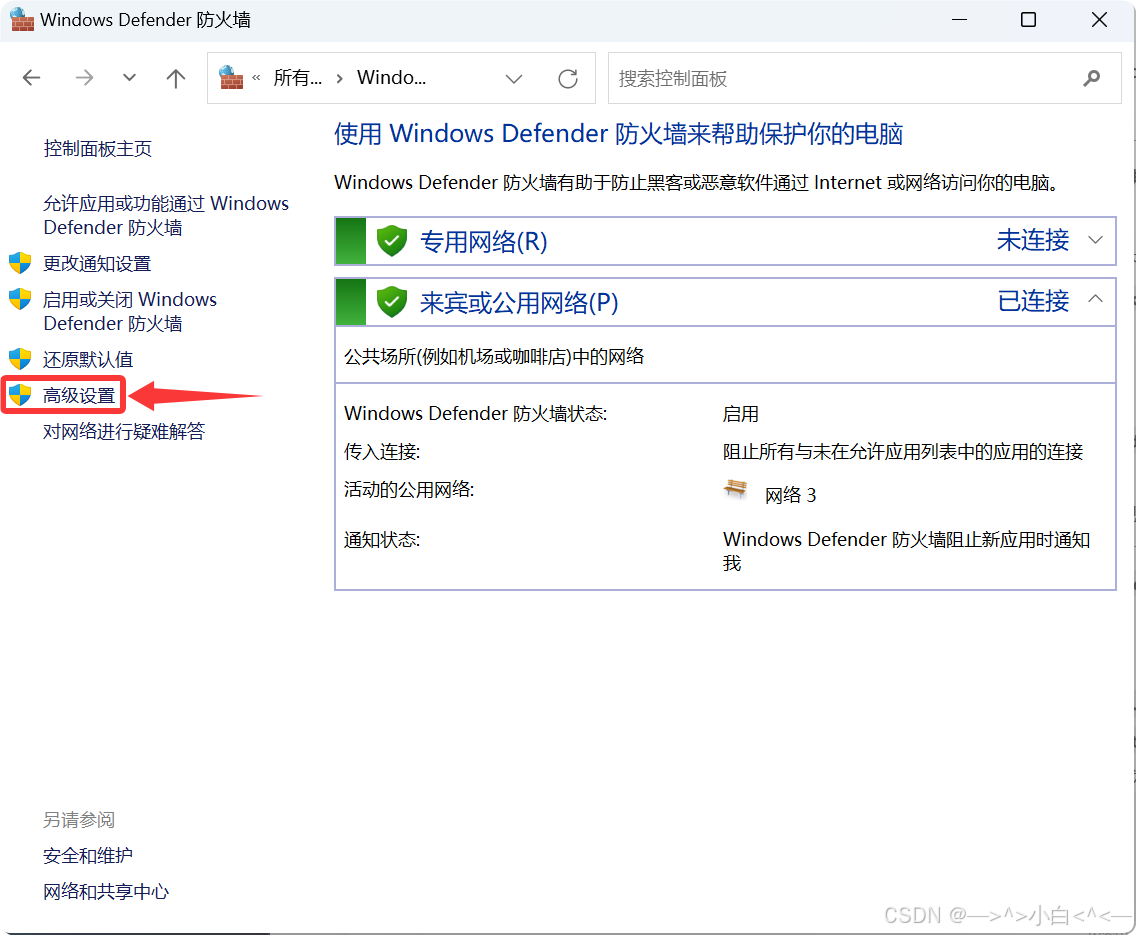This screenshot has width=1136, height=935.
Task: Click 公共场所(例如机场或咖啡店)中的网络 description
Action: pyautogui.click(x=494, y=356)
